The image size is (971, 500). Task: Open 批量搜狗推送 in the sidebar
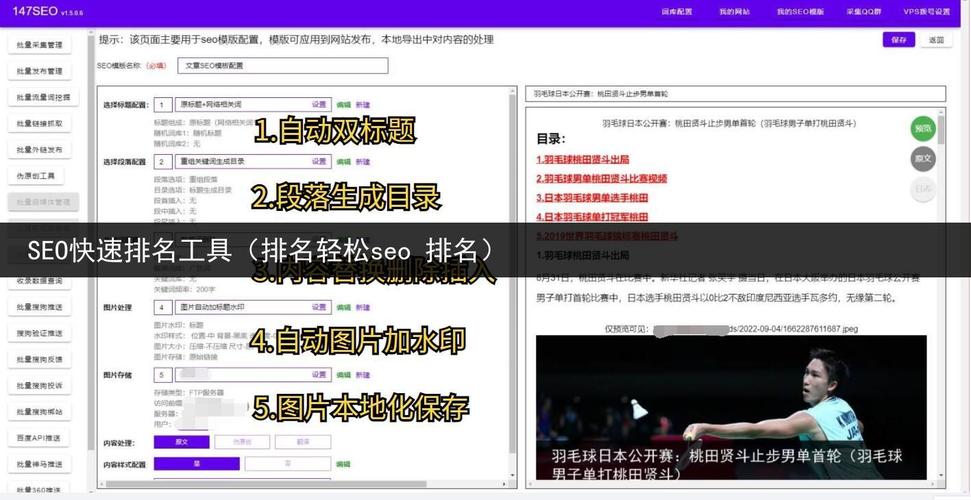click(39, 307)
